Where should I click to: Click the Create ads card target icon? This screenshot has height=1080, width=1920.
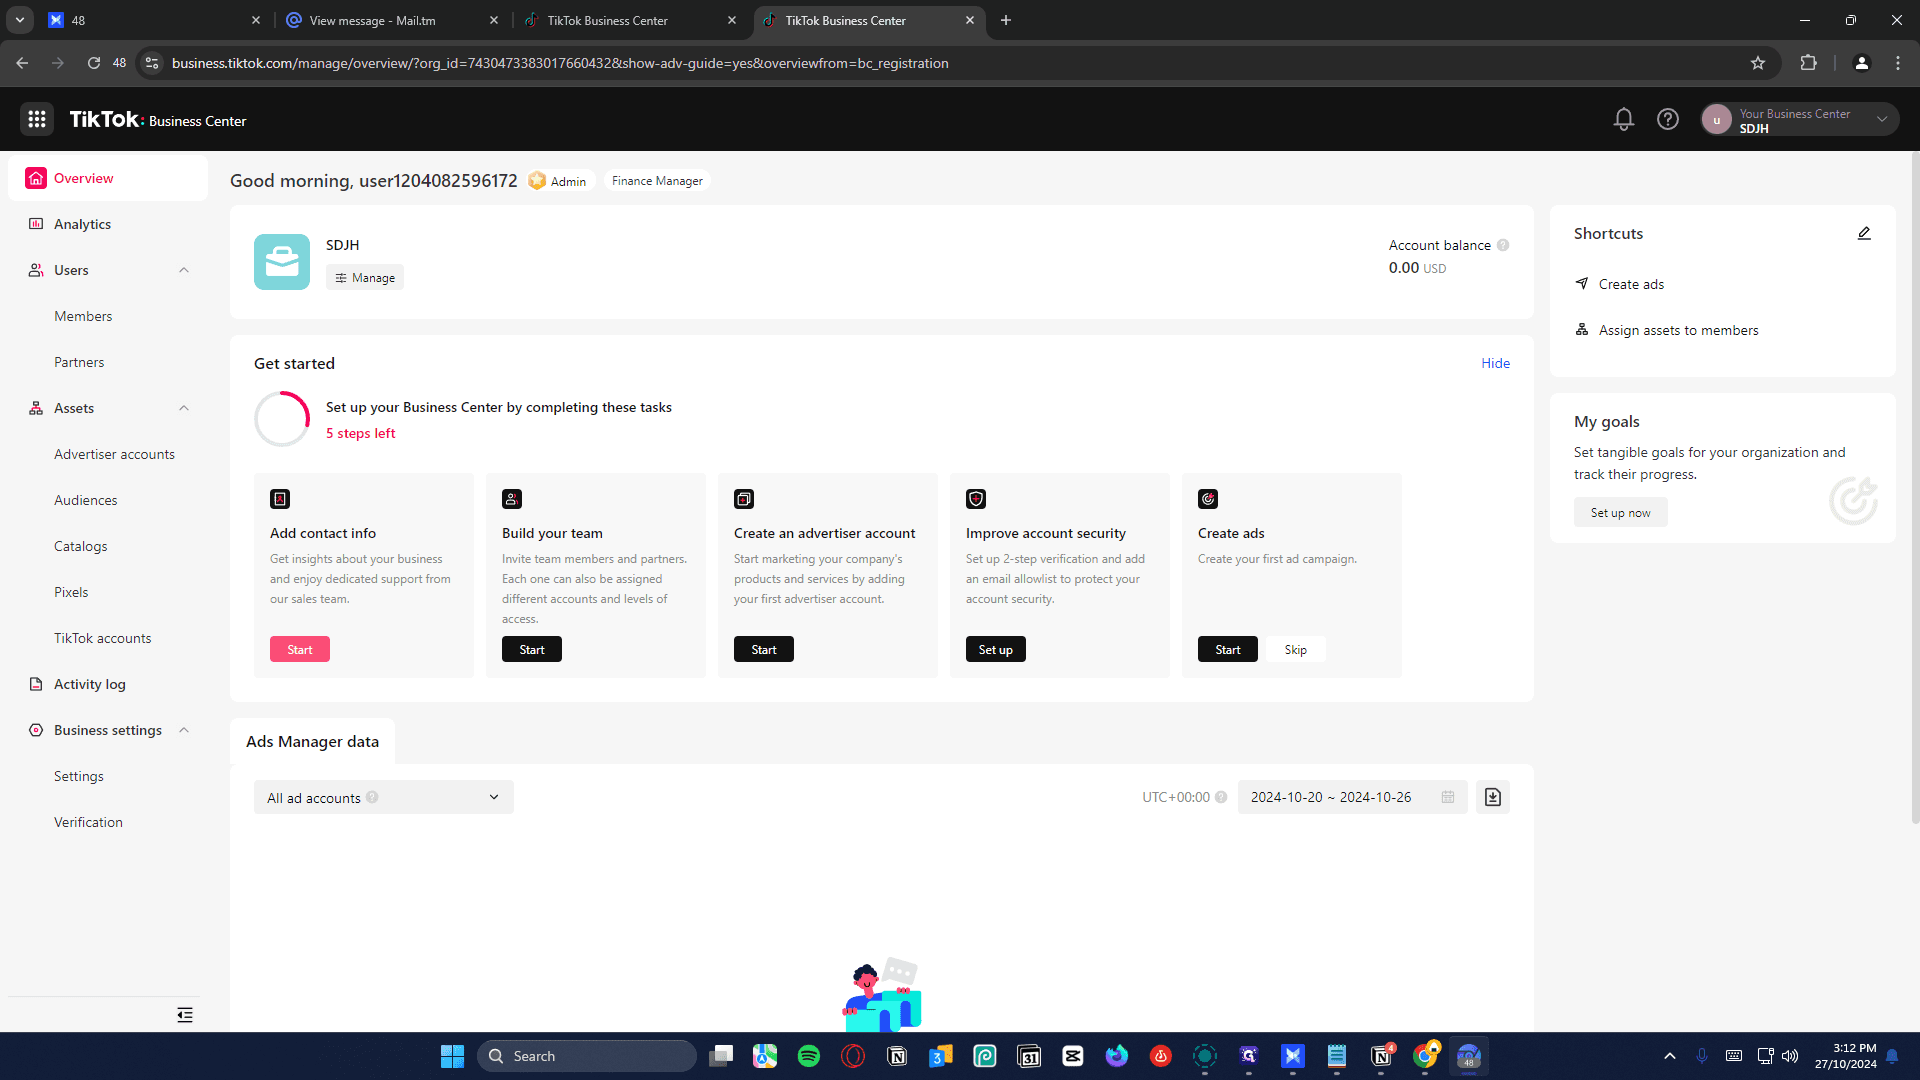(1208, 499)
